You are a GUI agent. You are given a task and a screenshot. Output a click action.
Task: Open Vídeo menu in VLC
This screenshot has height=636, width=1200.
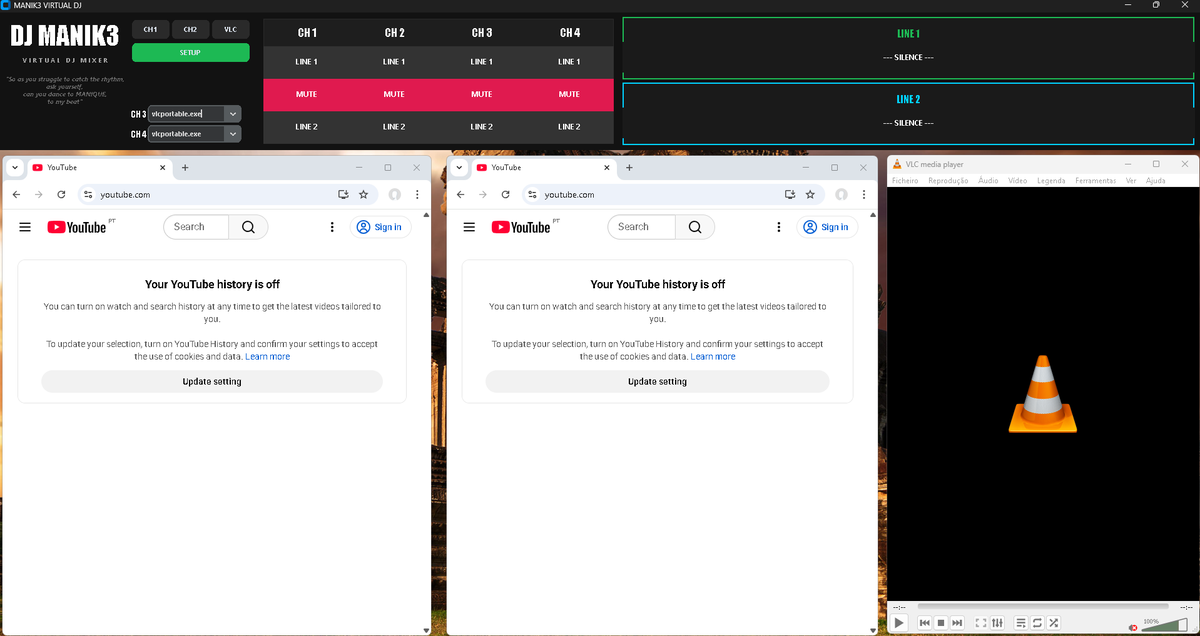click(1018, 181)
